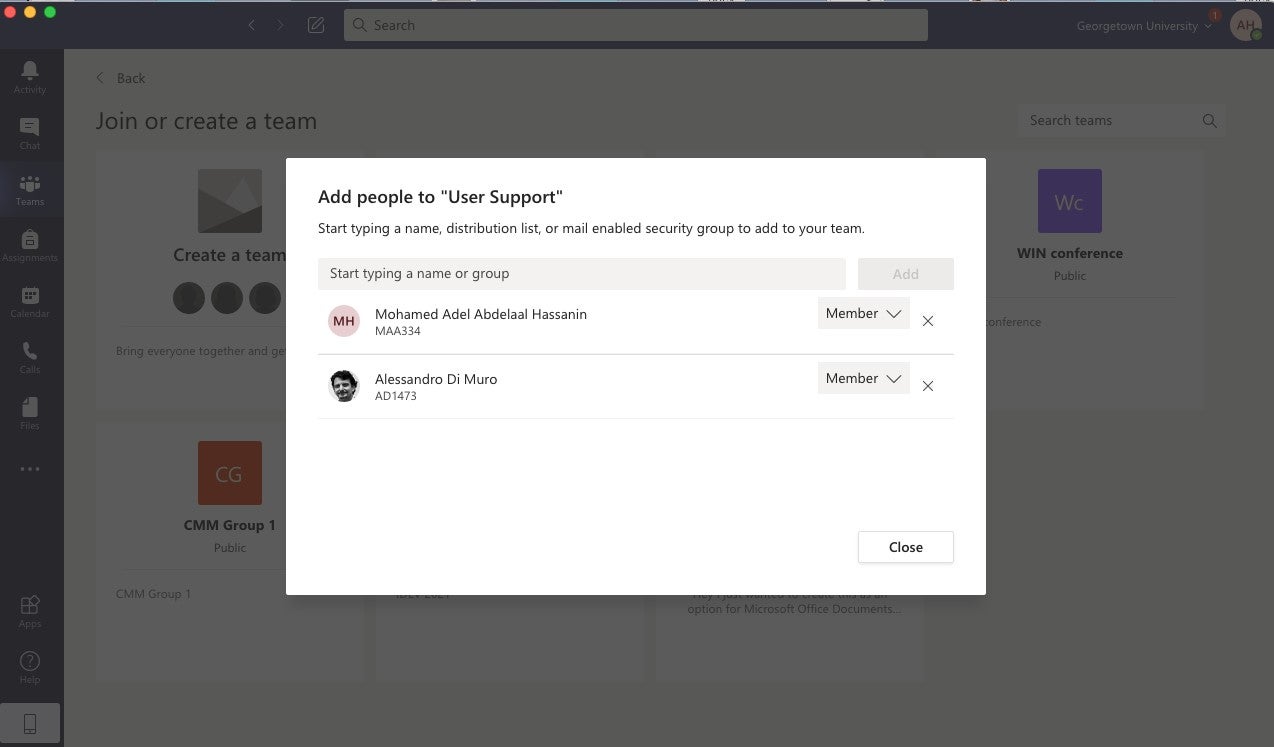1274x747 pixels.
Task: Open the Activity feed
Action: [x=30, y=74]
